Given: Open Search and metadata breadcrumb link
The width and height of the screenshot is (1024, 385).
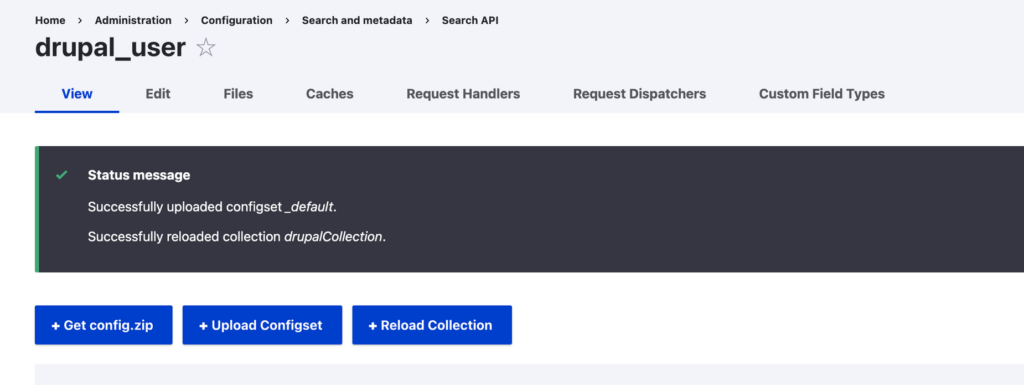Looking at the screenshot, I should point(357,20).
